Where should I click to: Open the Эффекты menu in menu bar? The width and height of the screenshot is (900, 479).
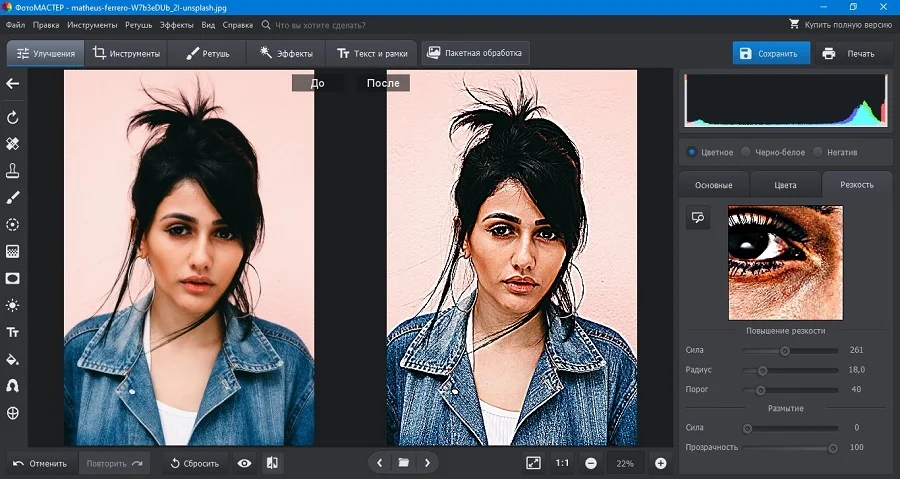click(x=176, y=24)
